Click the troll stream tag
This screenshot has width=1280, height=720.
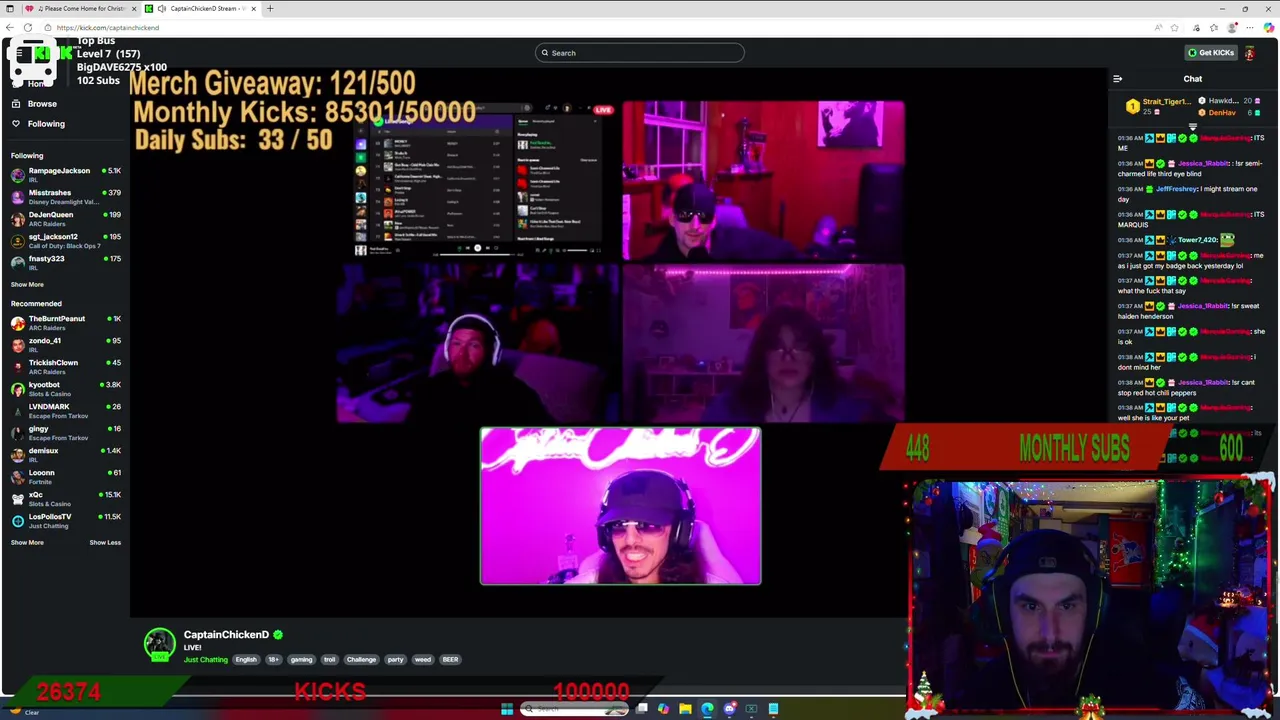pos(329,660)
